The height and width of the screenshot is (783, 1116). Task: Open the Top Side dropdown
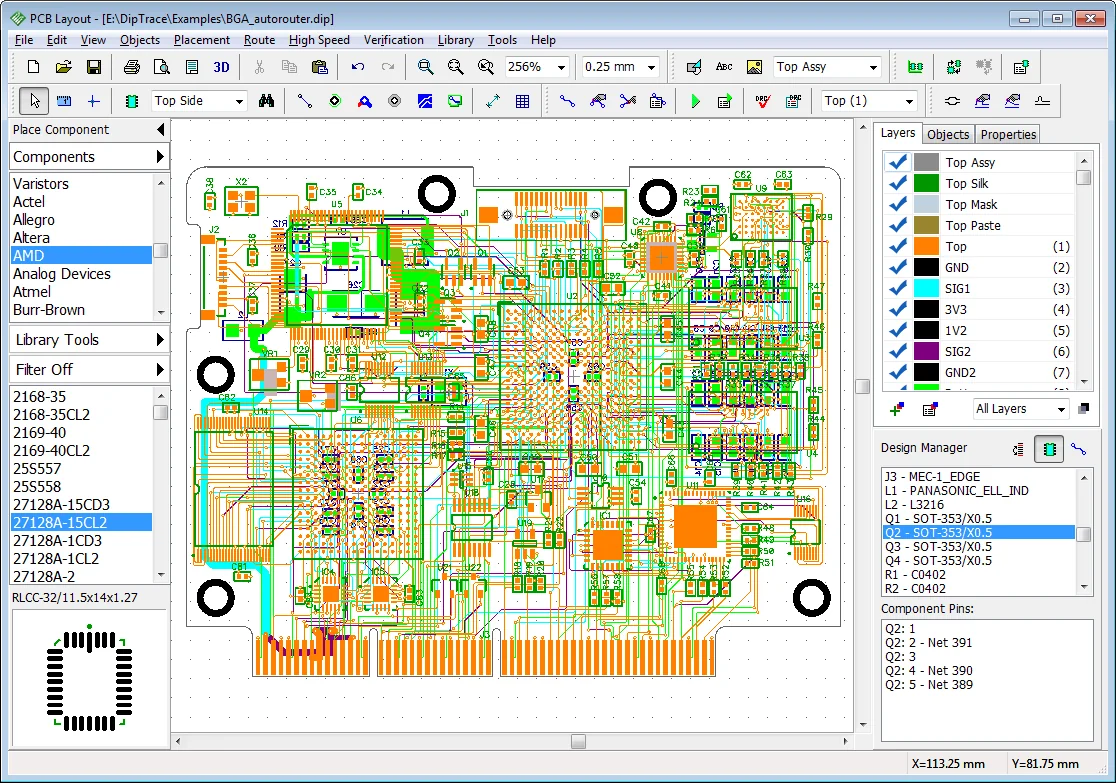[197, 100]
